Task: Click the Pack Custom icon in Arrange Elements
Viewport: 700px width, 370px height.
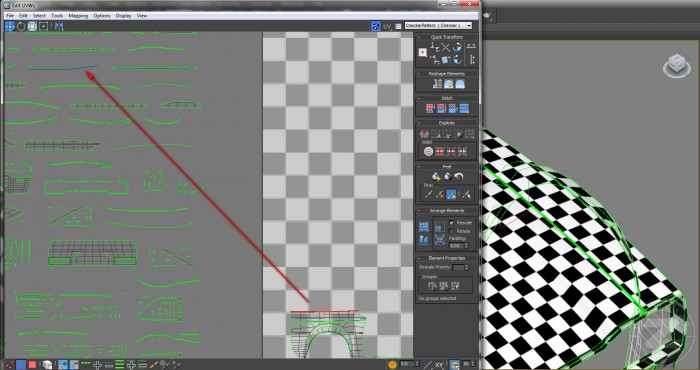Action: [424, 227]
